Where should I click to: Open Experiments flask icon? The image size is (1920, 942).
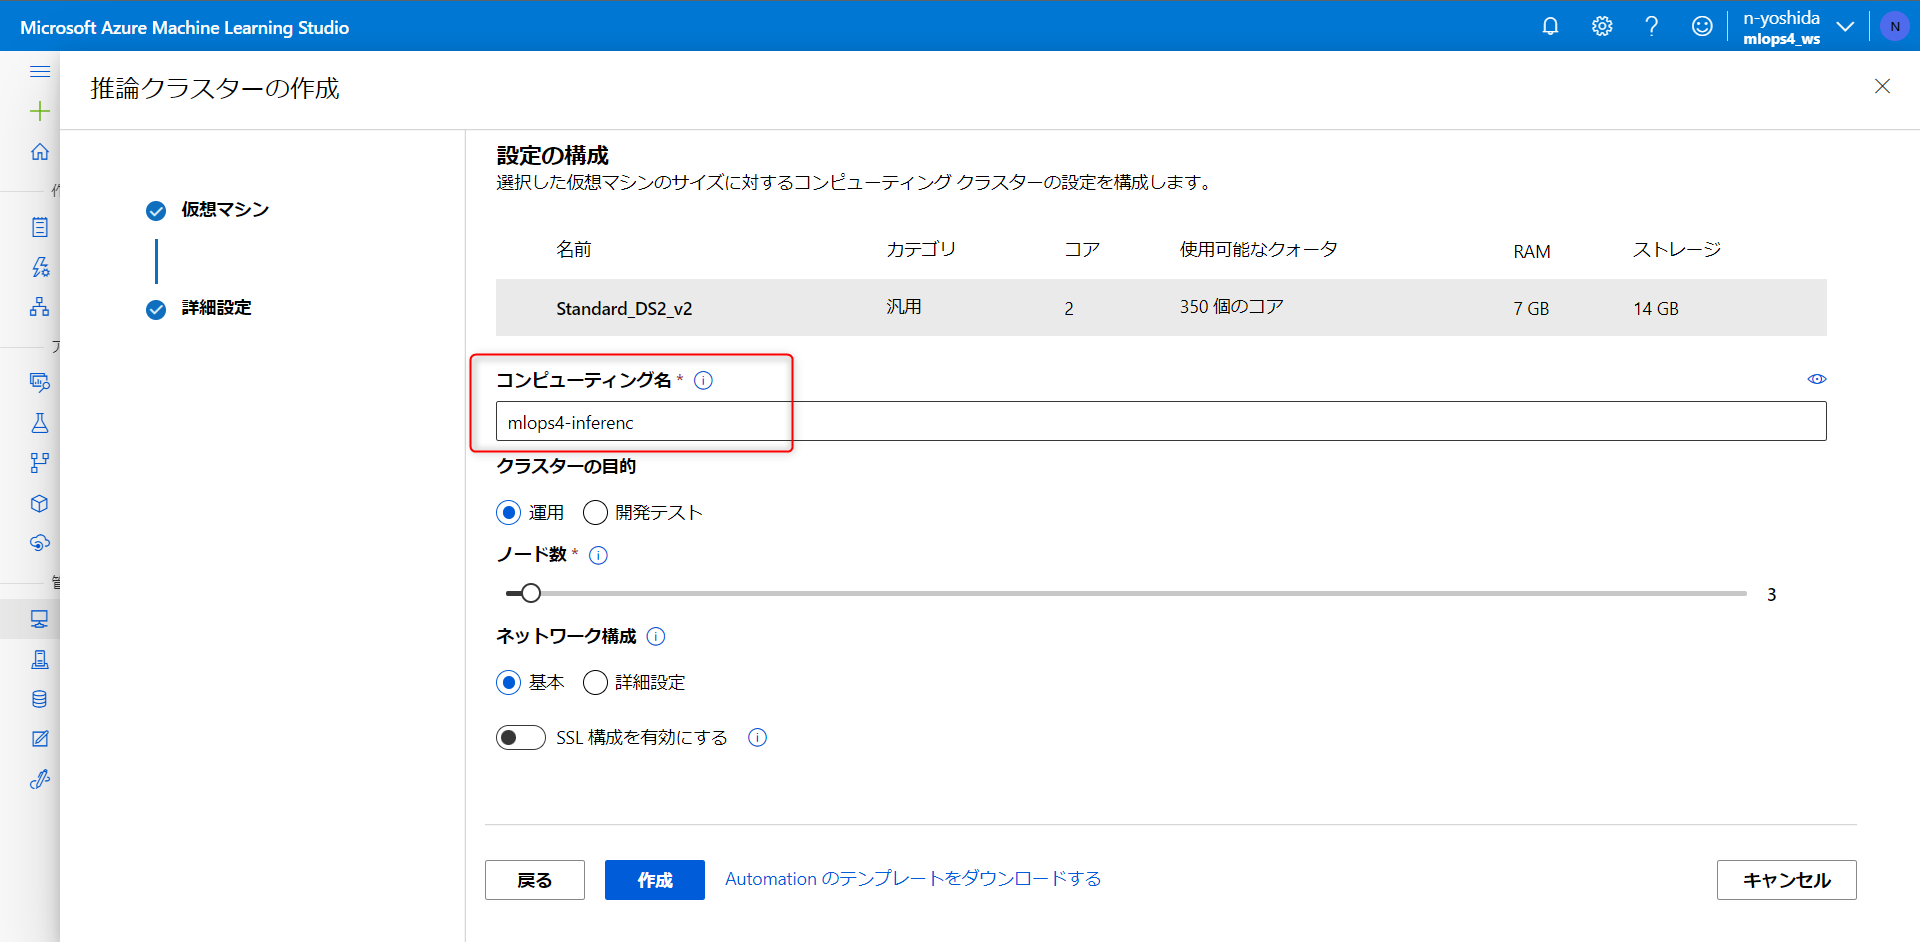pyautogui.click(x=40, y=423)
